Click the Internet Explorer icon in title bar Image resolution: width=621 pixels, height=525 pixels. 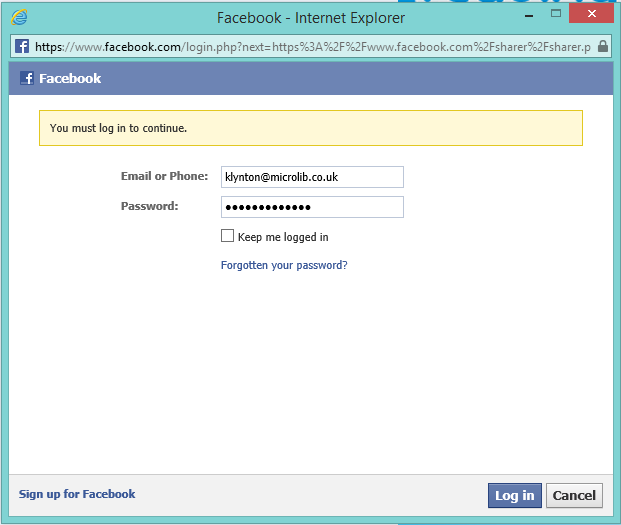[x=19, y=17]
